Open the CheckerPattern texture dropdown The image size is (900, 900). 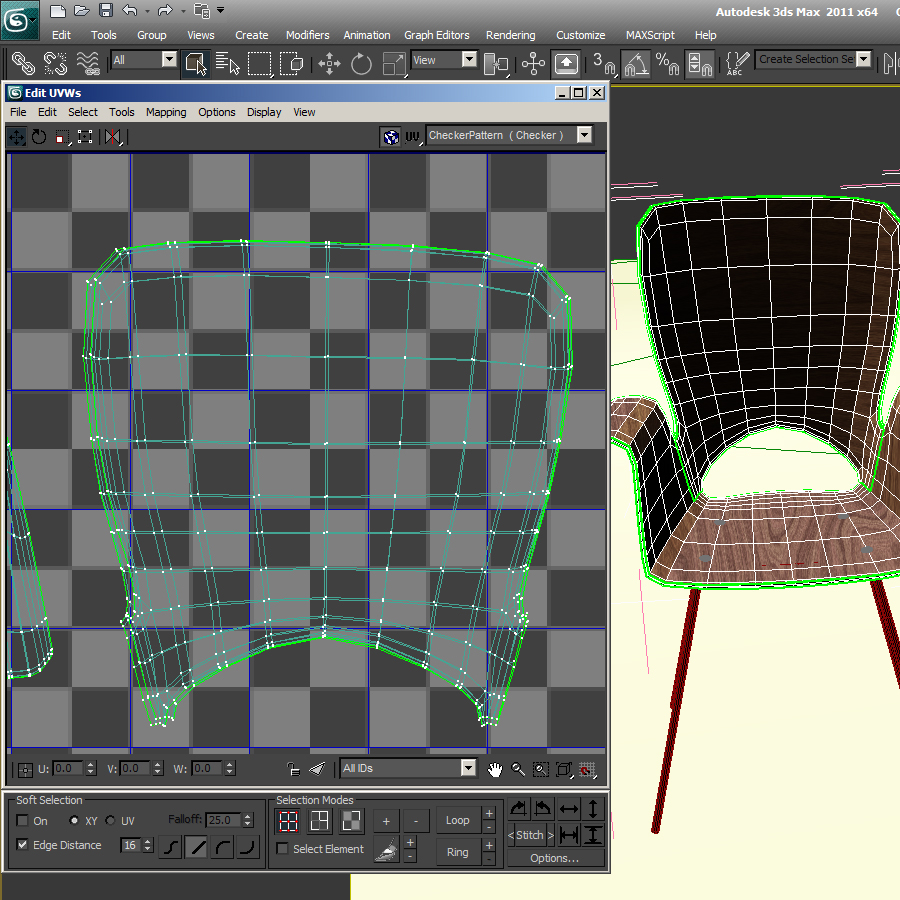pos(583,135)
